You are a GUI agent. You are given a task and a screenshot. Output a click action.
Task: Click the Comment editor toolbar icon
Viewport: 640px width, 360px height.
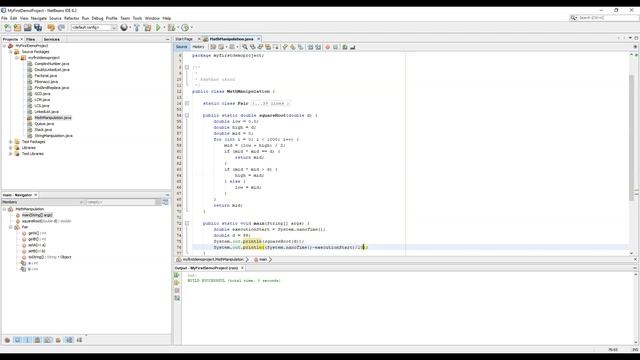345,47
